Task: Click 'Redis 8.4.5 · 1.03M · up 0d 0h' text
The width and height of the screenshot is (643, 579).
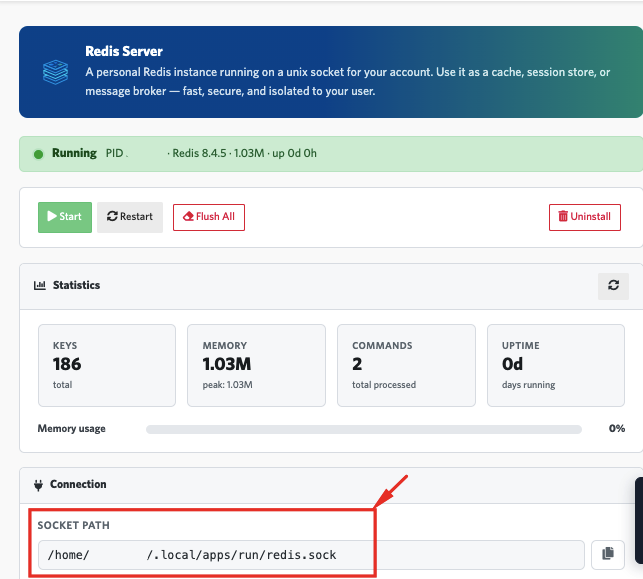Action: (x=244, y=153)
